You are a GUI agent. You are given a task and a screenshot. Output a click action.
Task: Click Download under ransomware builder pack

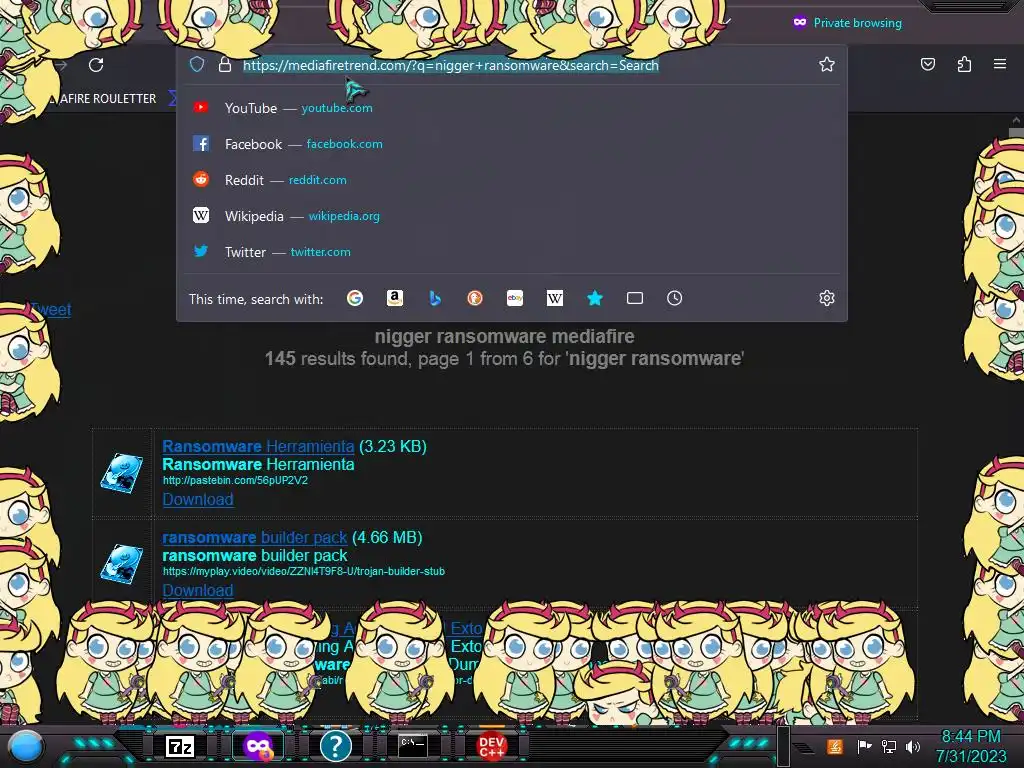[198, 590]
